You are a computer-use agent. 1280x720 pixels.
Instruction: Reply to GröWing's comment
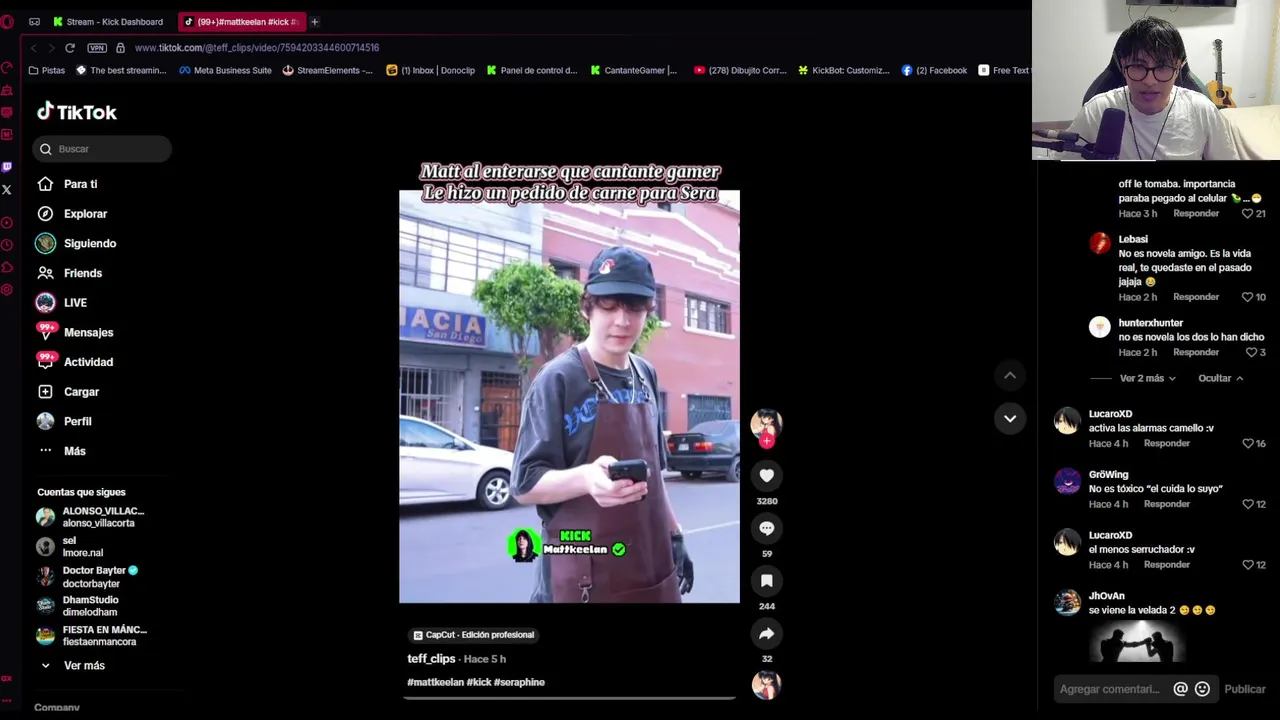(x=1167, y=504)
